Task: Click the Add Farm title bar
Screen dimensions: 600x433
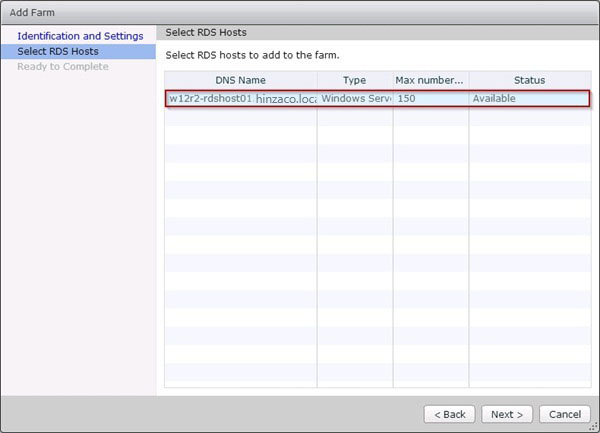Action: tap(300, 12)
